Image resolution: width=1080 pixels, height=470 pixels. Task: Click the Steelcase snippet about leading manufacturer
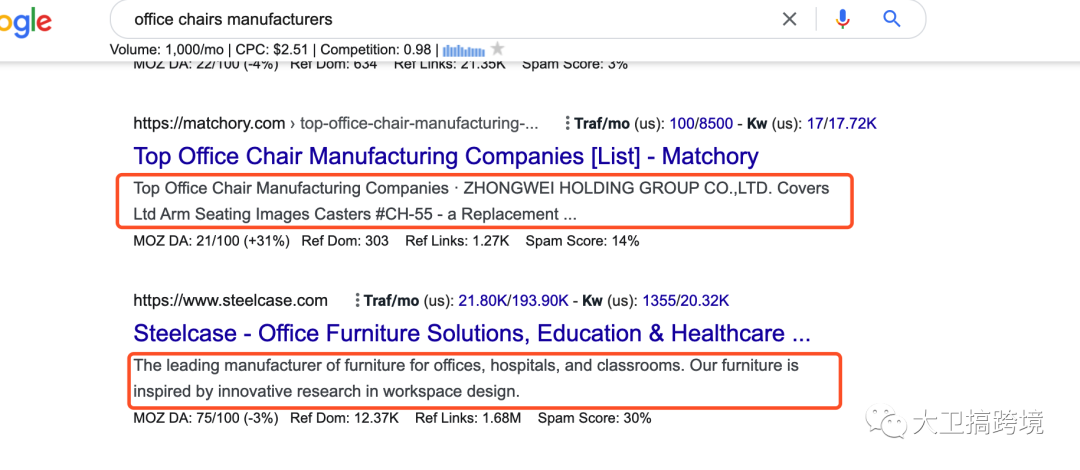tap(466, 378)
